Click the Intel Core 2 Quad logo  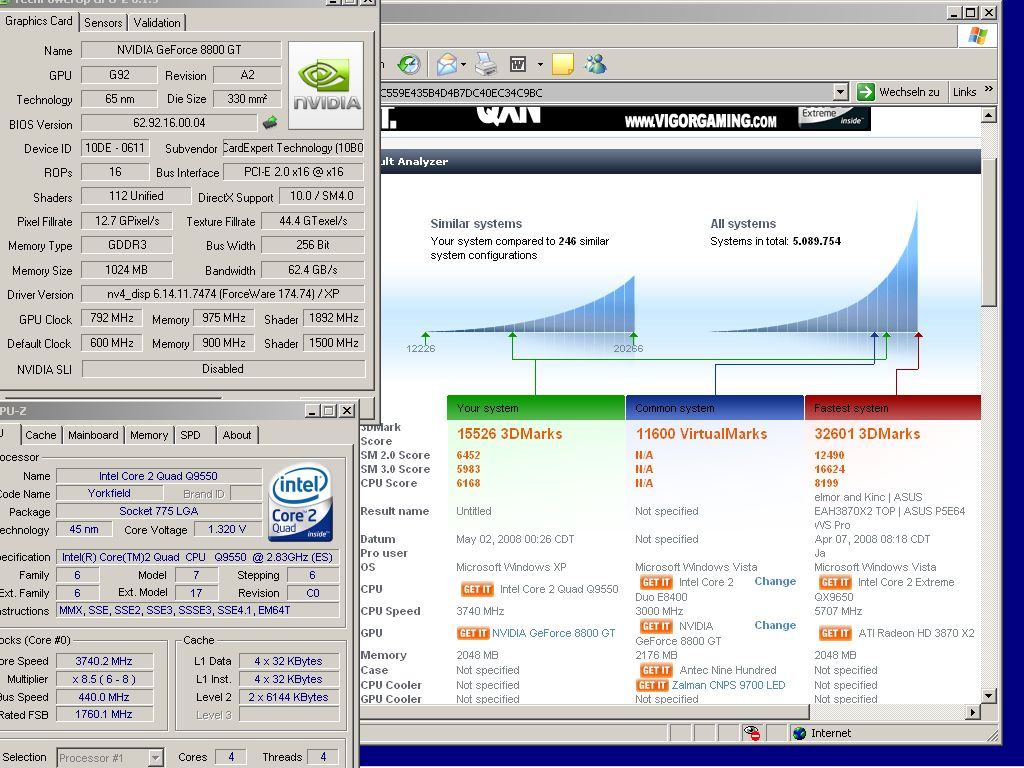300,502
